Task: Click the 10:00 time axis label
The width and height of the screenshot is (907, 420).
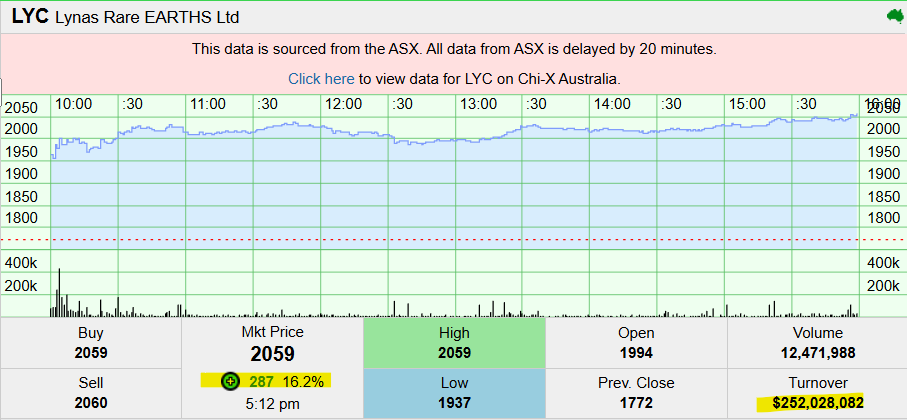Action: 73,104
